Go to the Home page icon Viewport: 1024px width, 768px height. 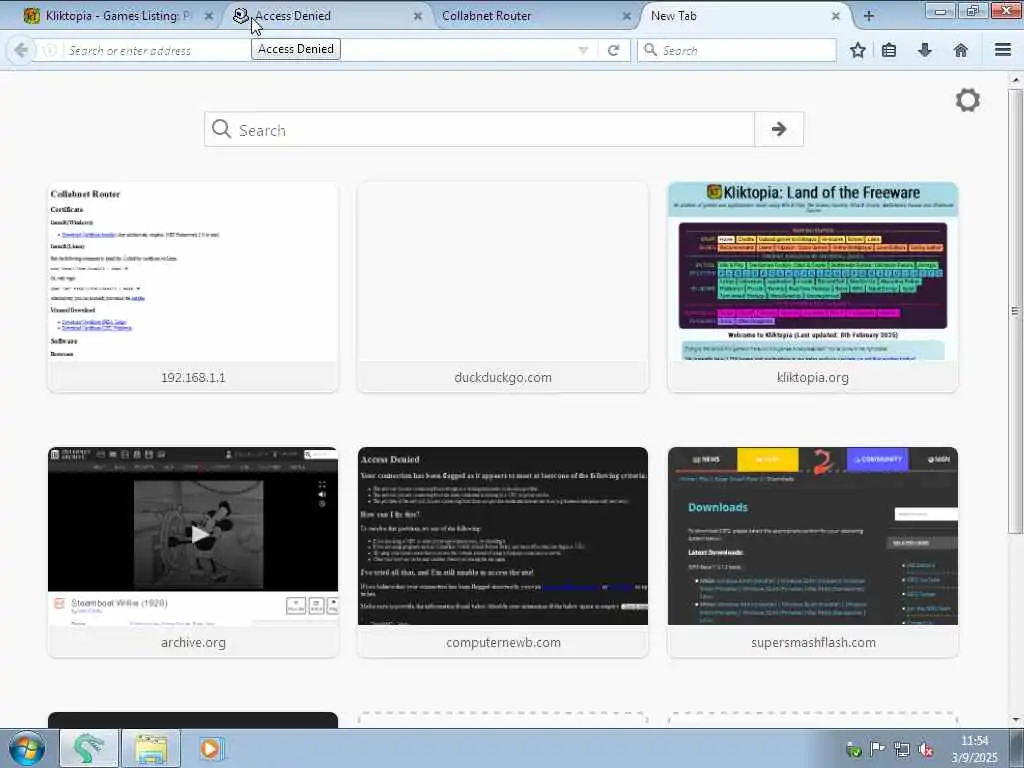pos(961,50)
